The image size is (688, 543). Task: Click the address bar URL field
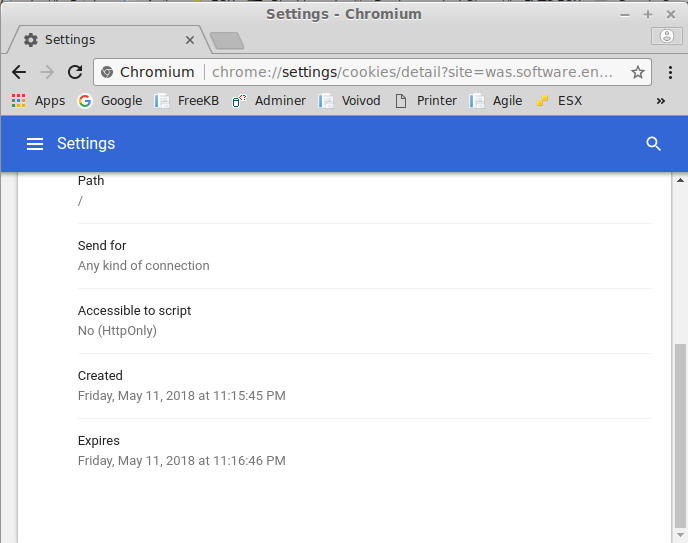click(412, 72)
